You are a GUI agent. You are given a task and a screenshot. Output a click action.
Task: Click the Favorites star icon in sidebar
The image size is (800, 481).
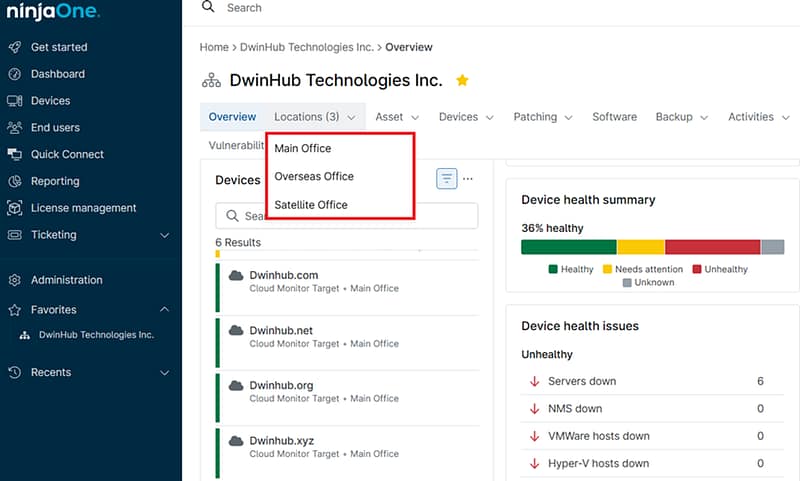pos(15,310)
